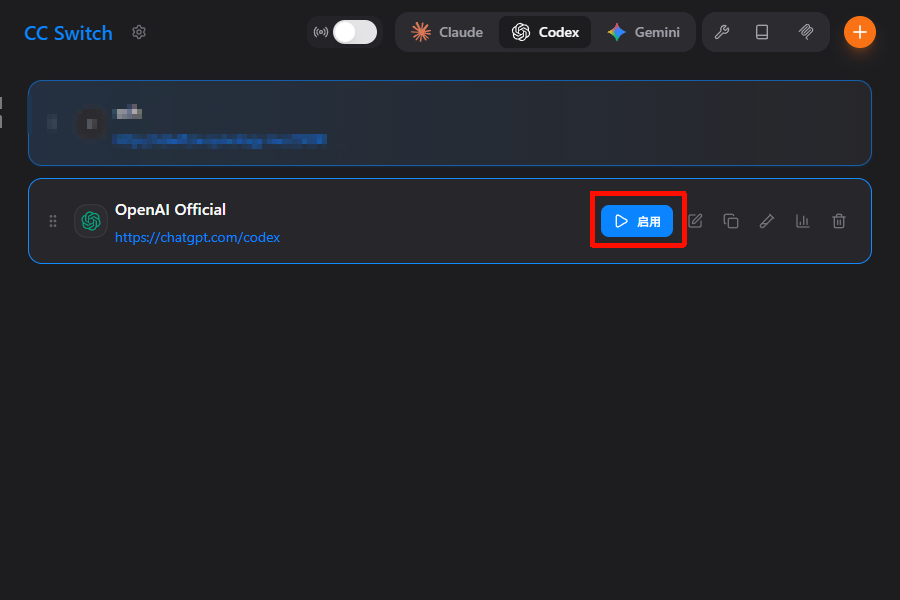
Task: Click the CC Switch title
Action: 68,33
